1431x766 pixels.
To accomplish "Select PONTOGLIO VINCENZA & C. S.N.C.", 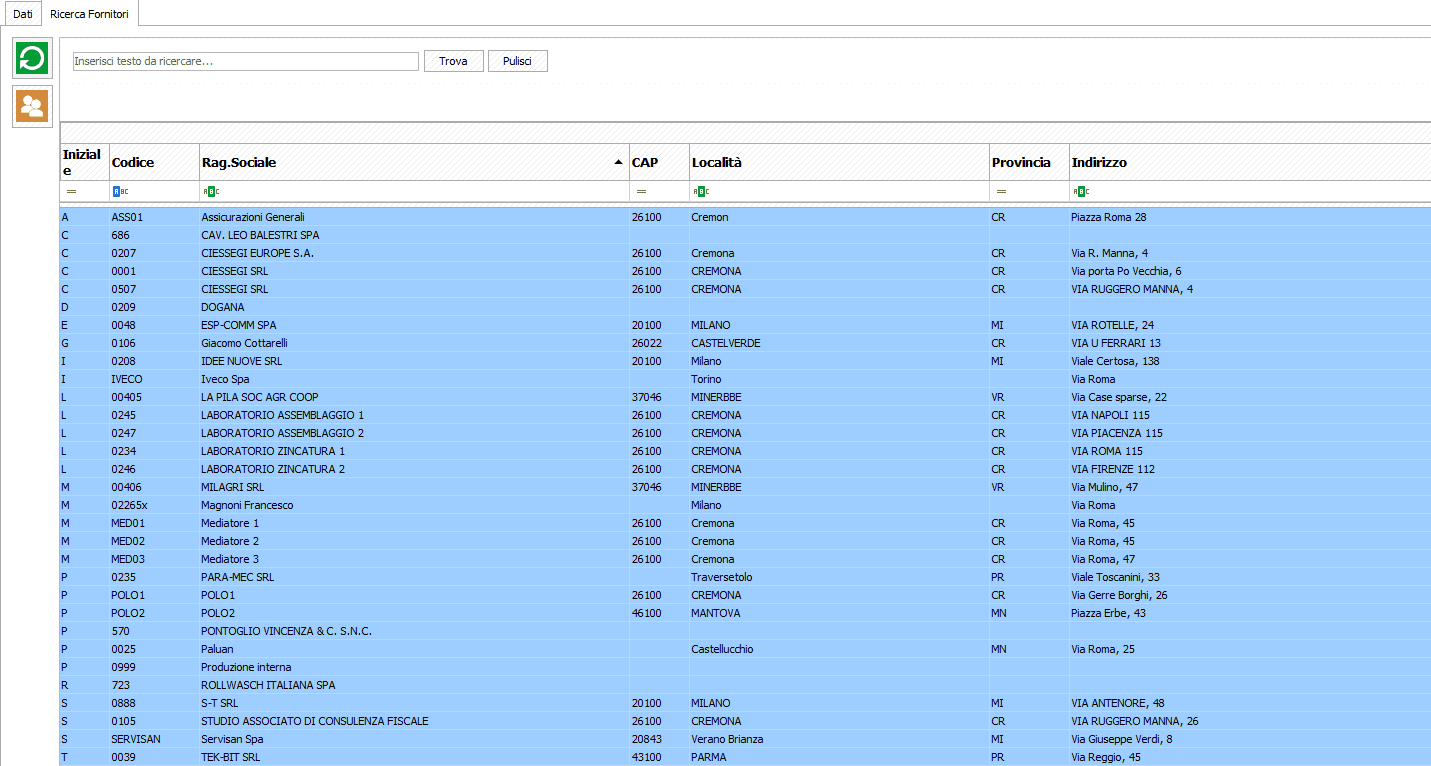I will click(745, 631).
